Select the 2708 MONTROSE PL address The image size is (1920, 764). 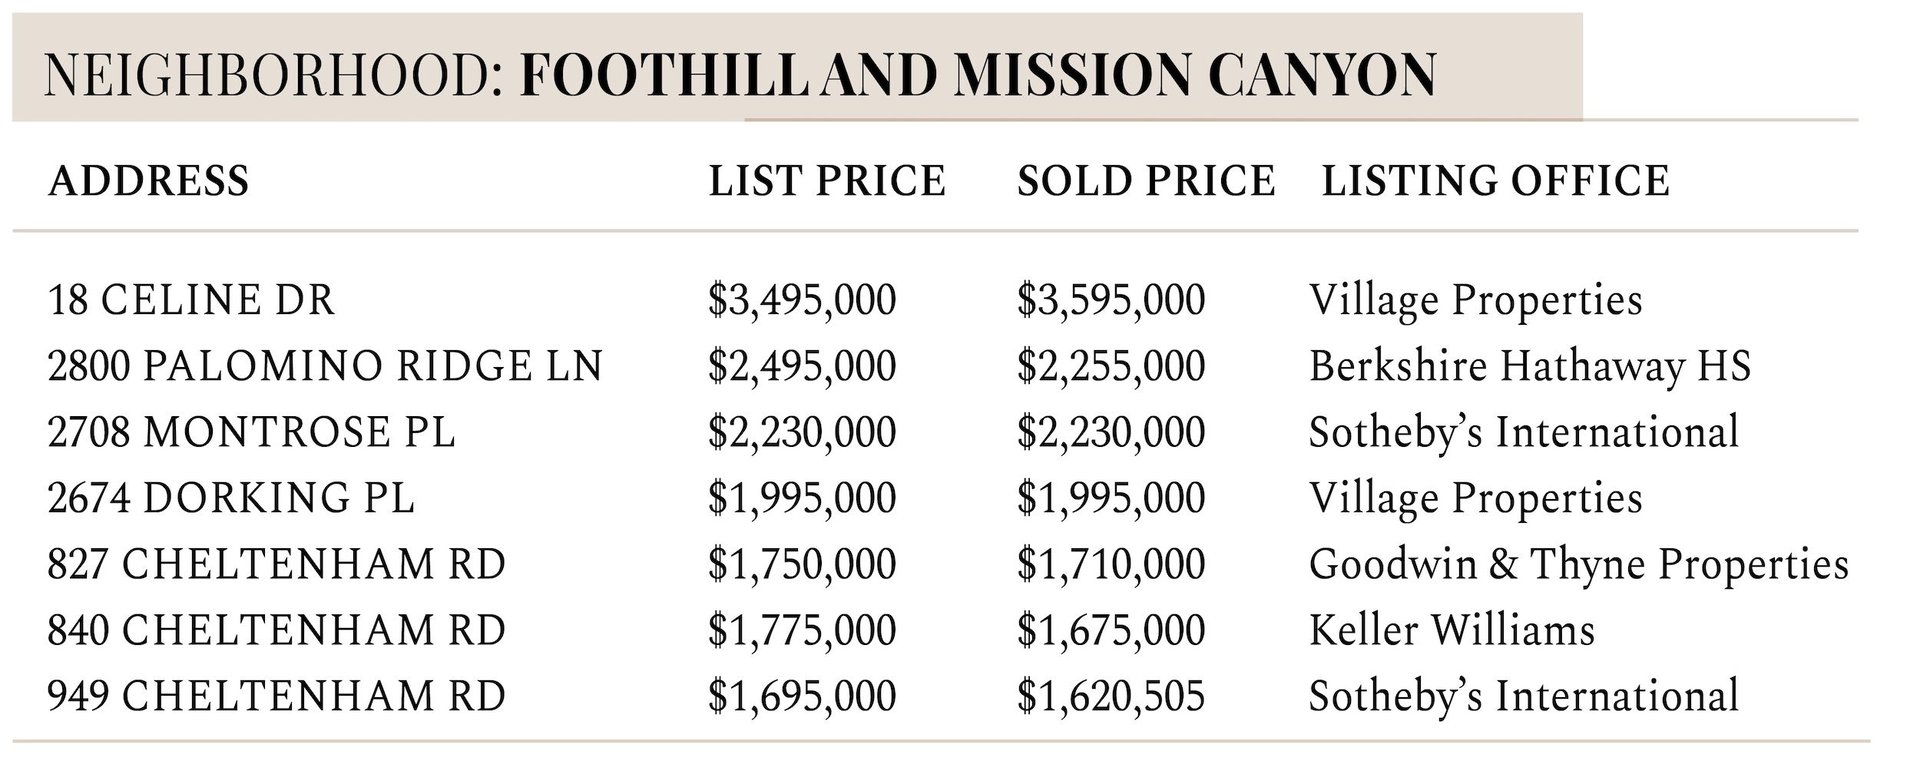point(251,432)
